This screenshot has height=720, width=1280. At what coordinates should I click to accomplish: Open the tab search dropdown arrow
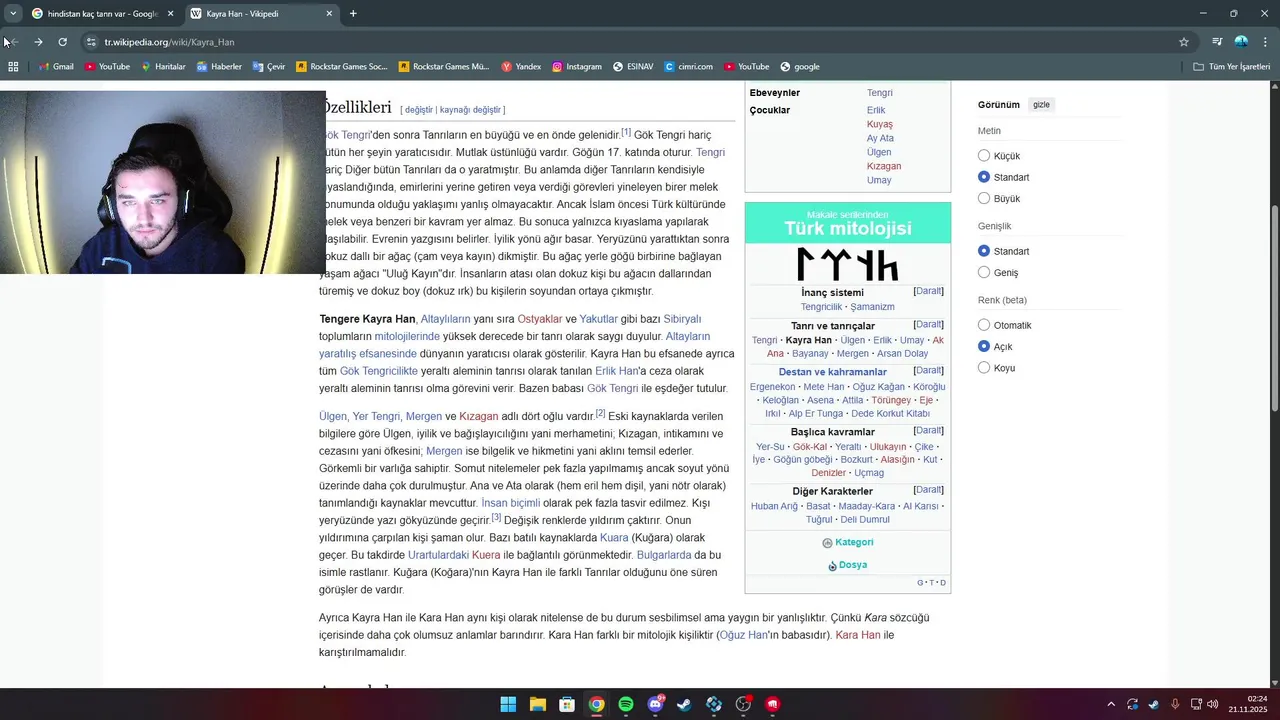point(13,14)
